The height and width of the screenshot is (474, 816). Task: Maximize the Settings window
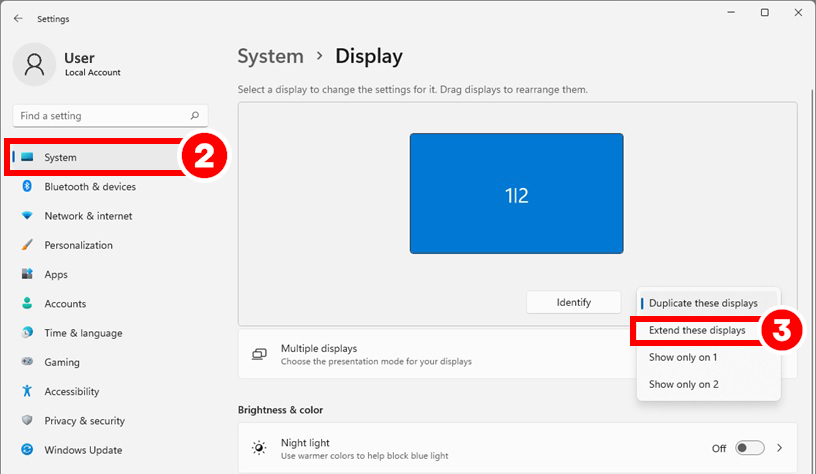pos(764,12)
